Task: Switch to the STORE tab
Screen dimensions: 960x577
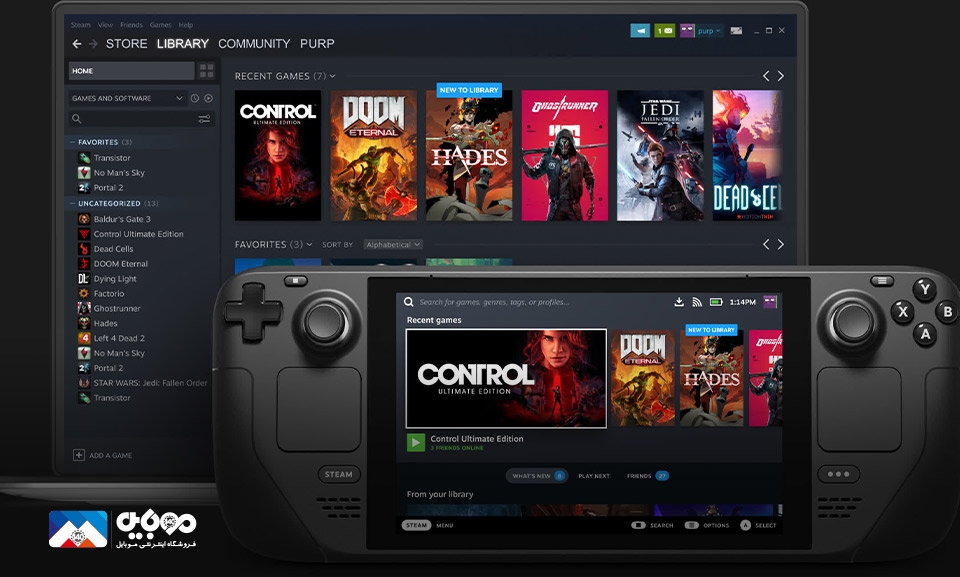Action: 126,43
